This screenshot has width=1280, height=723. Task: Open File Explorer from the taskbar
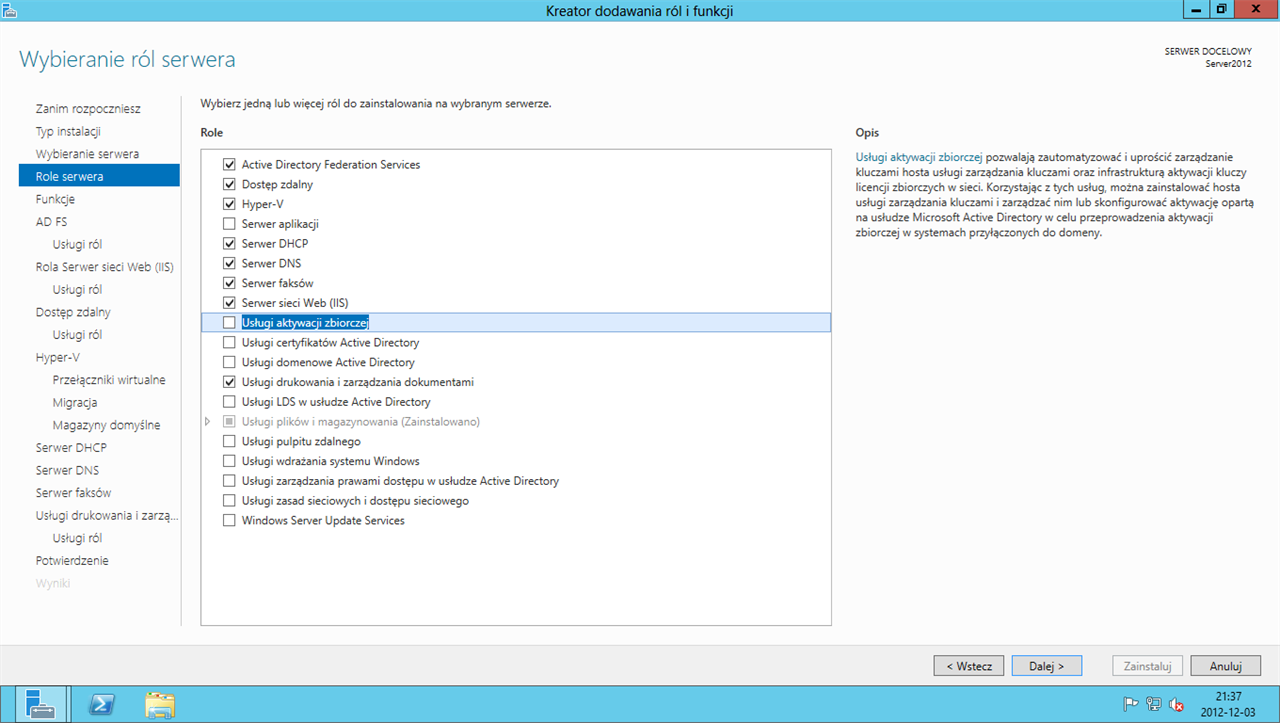pyautogui.click(x=160, y=704)
